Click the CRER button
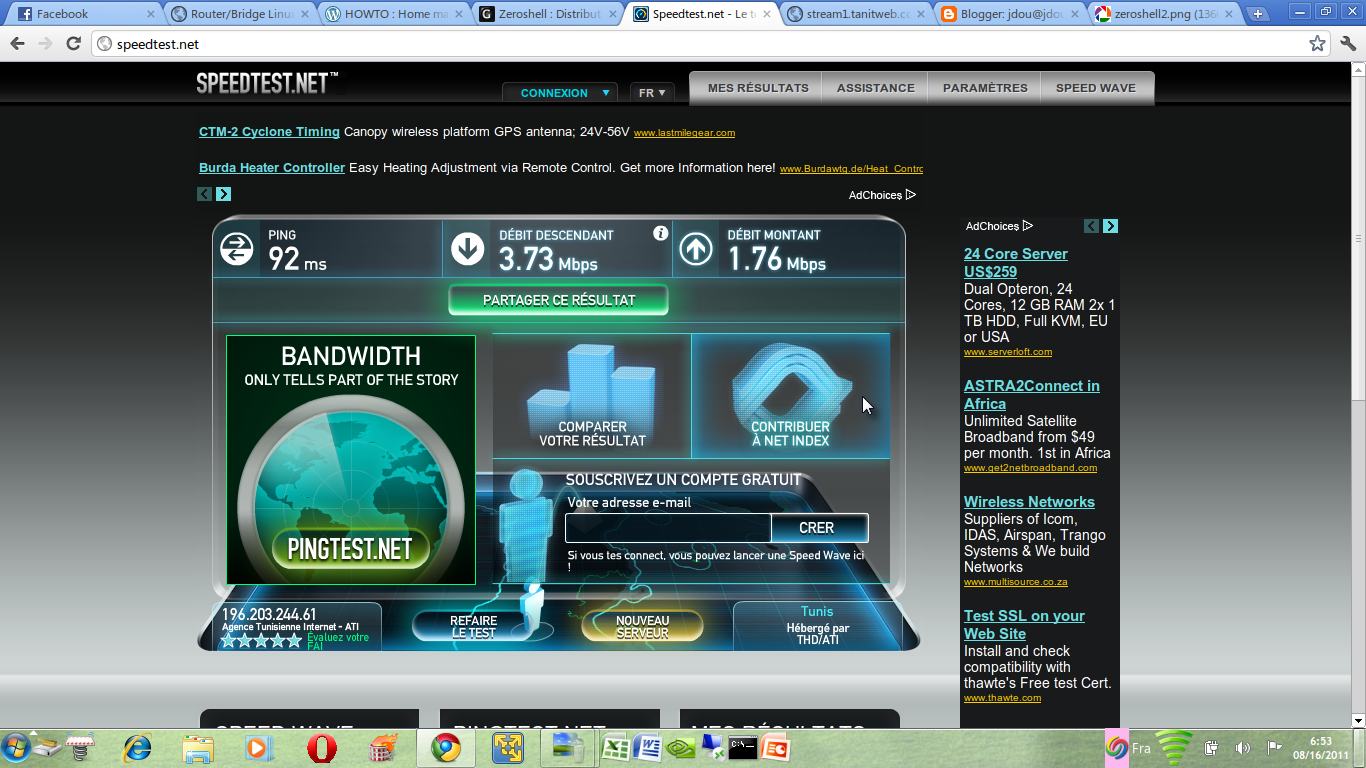The image size is (1366, 768). (819, 528)
